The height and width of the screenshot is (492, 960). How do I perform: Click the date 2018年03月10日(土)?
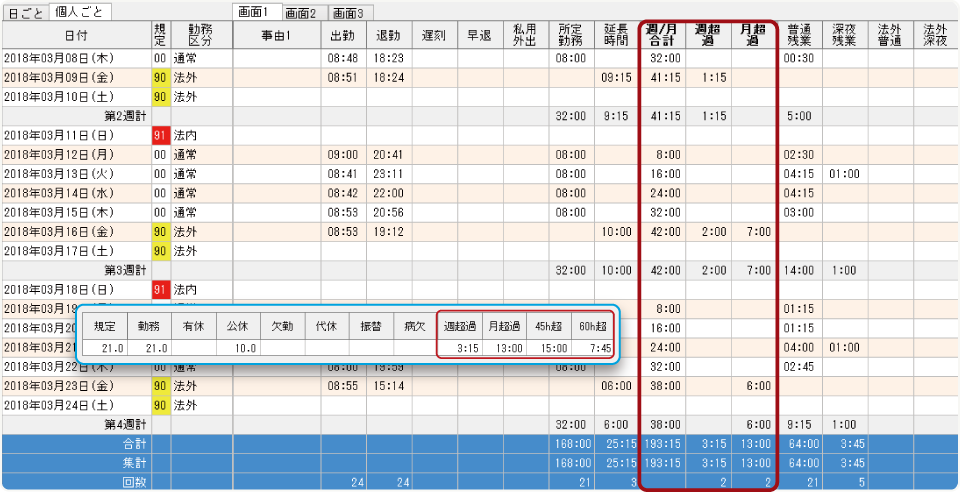58,97
